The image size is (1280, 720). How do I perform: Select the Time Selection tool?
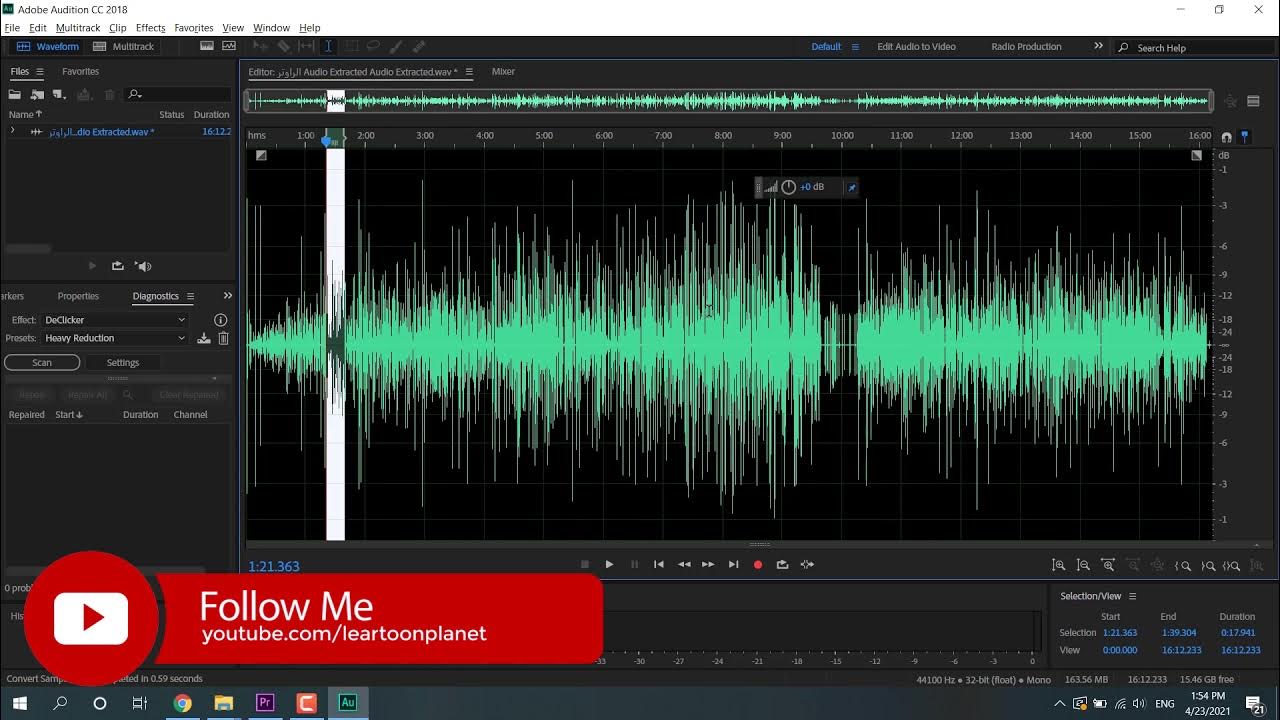click(x=328, y=46)
